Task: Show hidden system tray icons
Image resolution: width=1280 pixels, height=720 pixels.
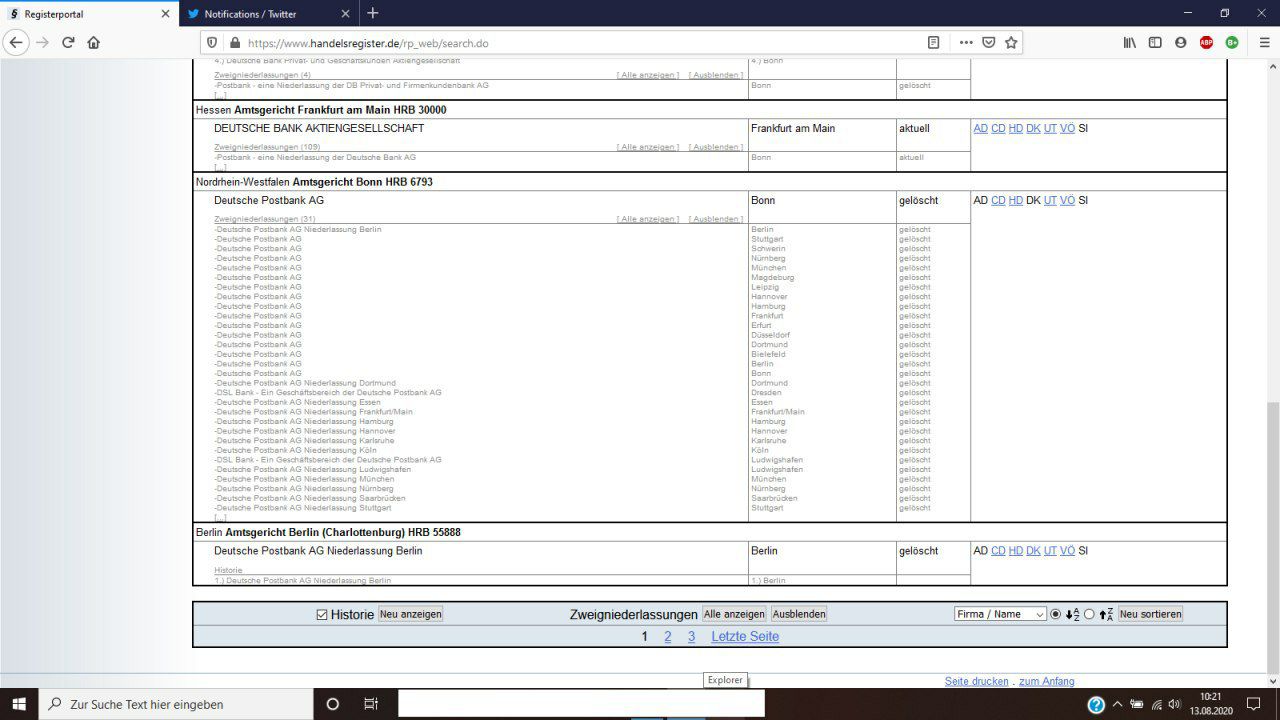Action: click(1117, 704)
